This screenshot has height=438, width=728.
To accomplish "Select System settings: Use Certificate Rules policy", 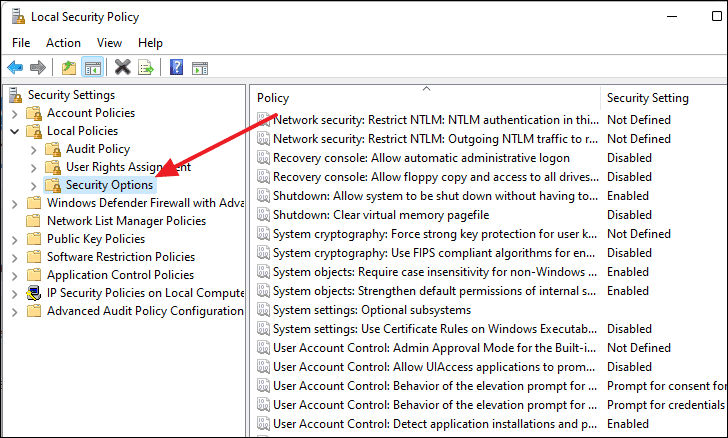I will click(435, 329).
